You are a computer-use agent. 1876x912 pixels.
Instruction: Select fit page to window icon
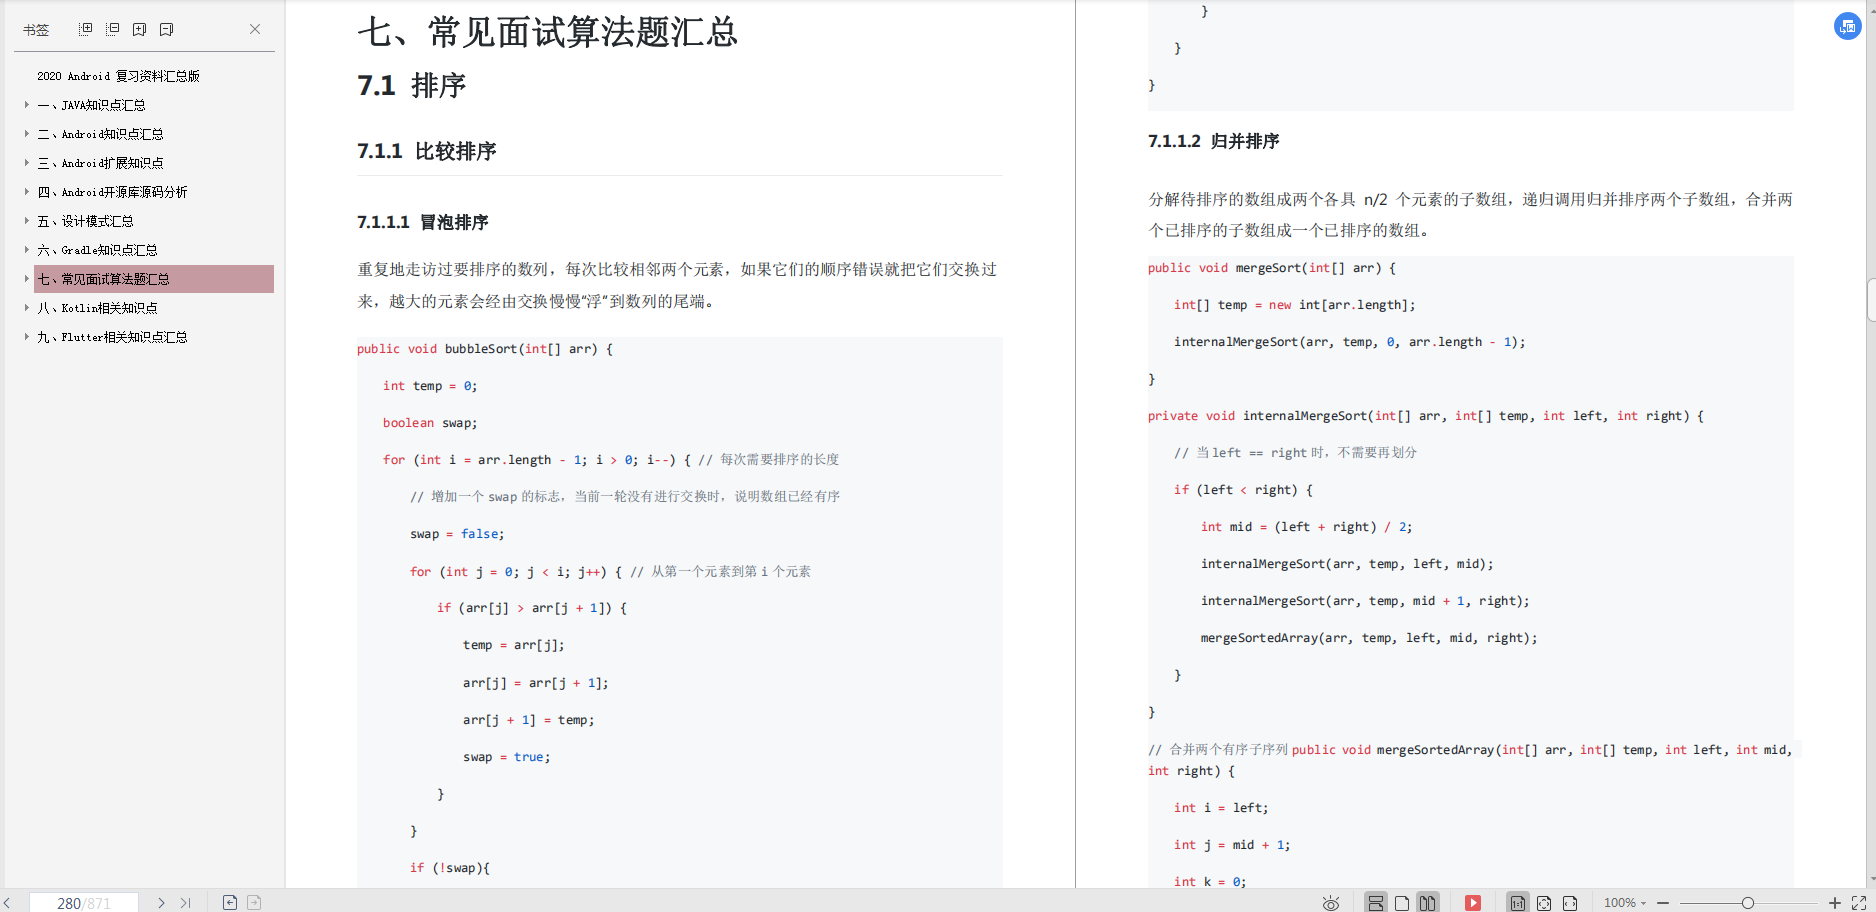click(x=1544, y=902)
